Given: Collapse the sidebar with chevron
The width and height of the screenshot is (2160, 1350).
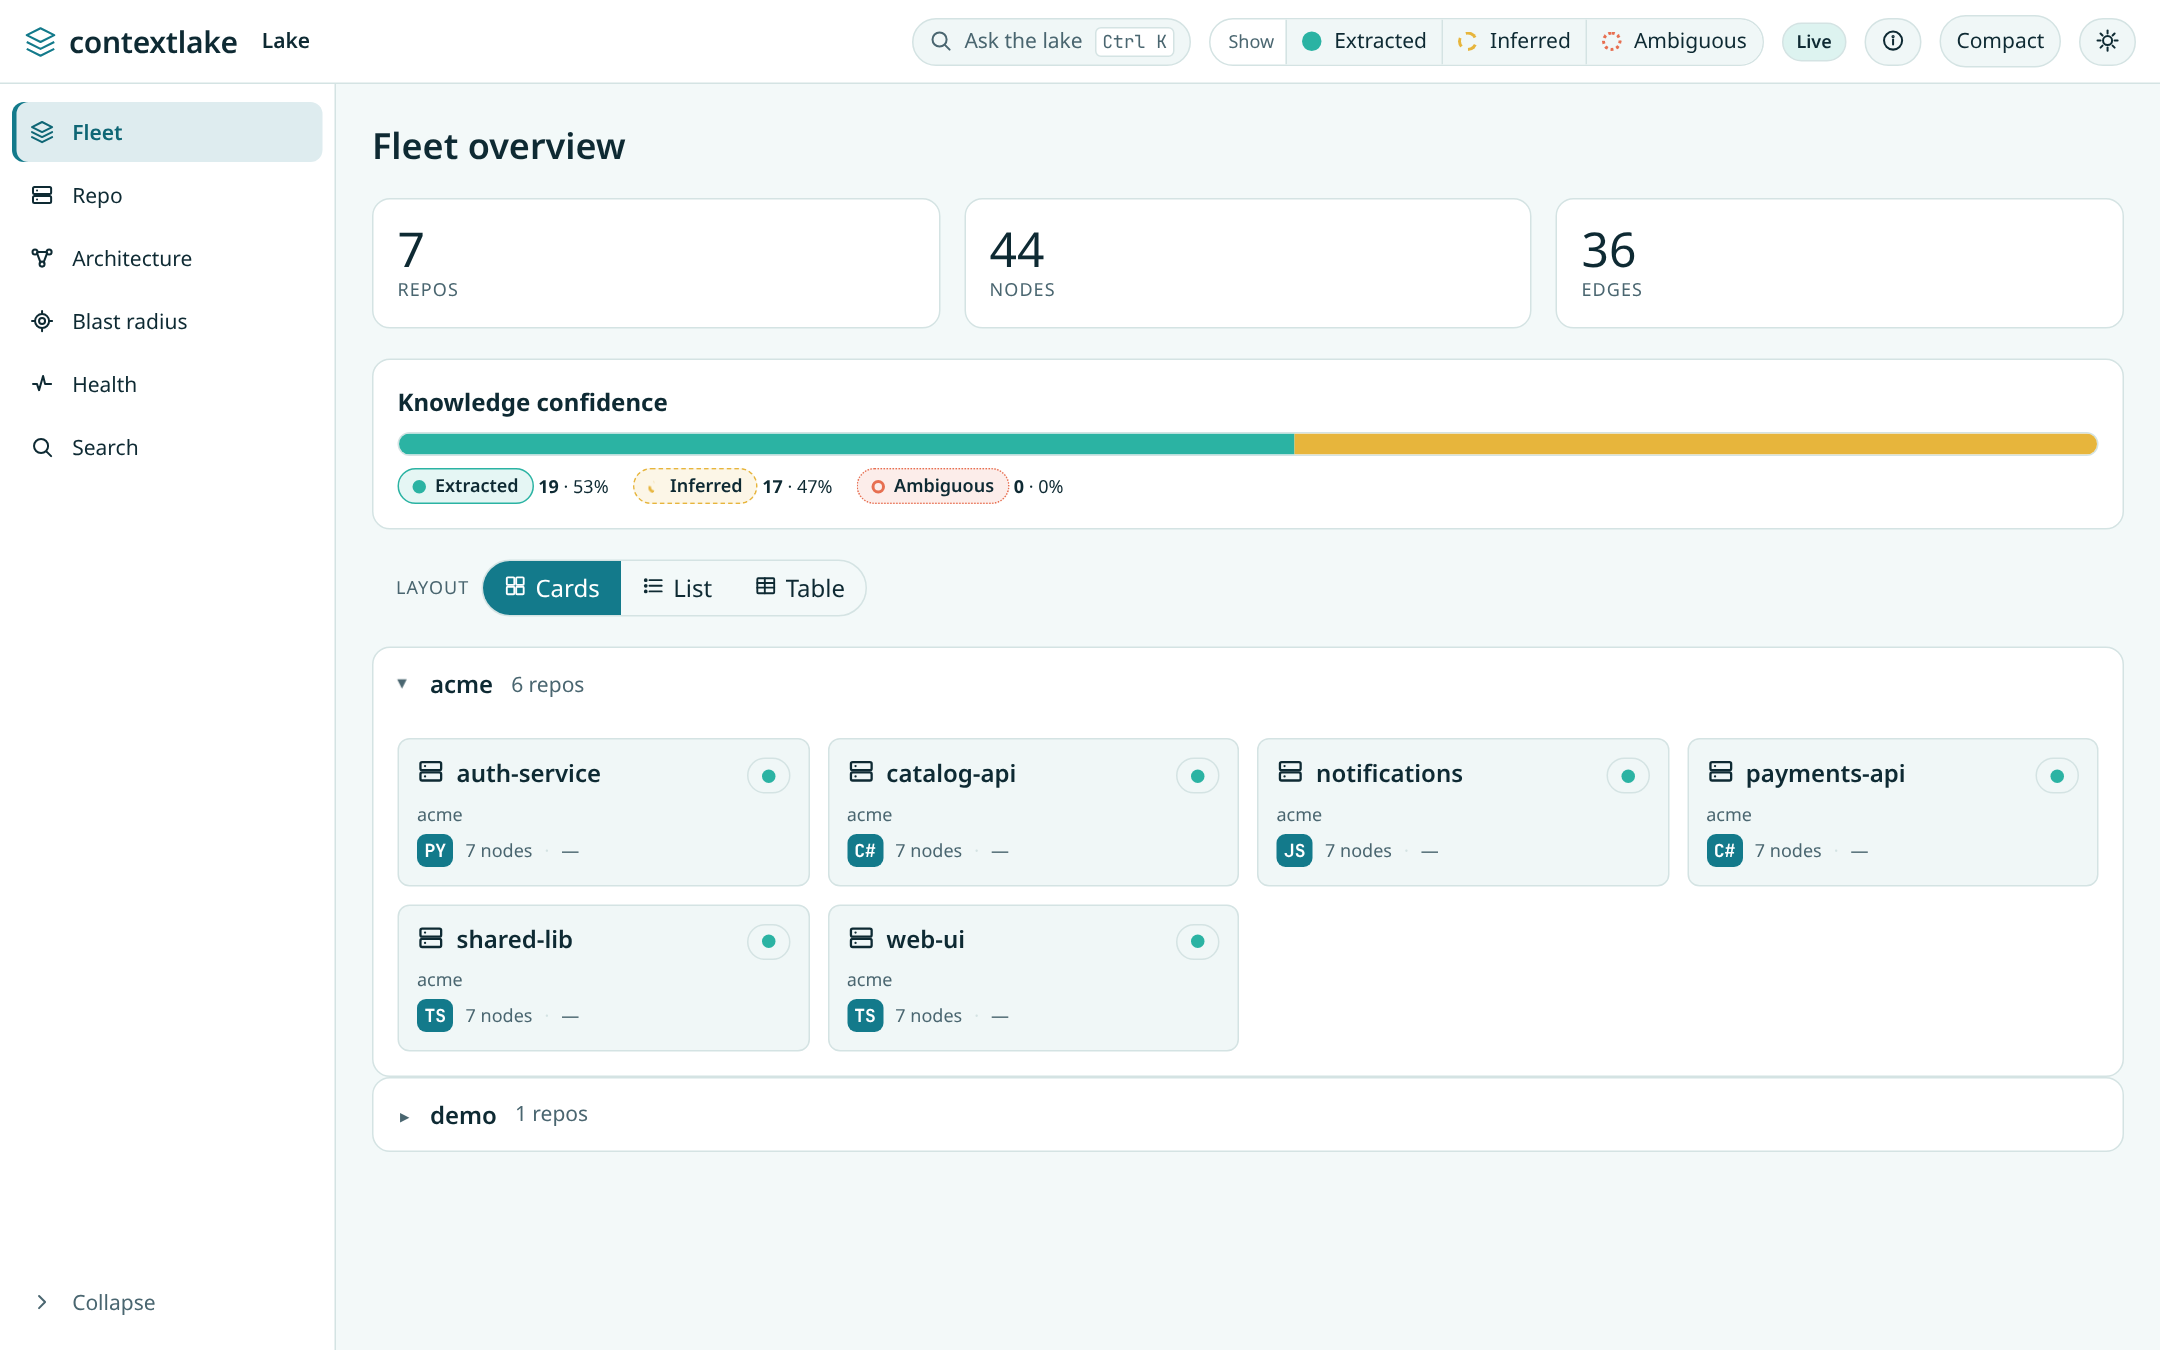Looking at the screenshot, I should coord(42,1301).
